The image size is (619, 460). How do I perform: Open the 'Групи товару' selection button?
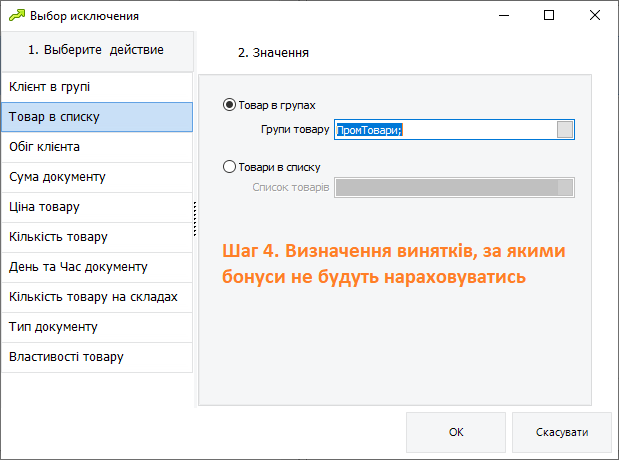click(x=565, y=130)
